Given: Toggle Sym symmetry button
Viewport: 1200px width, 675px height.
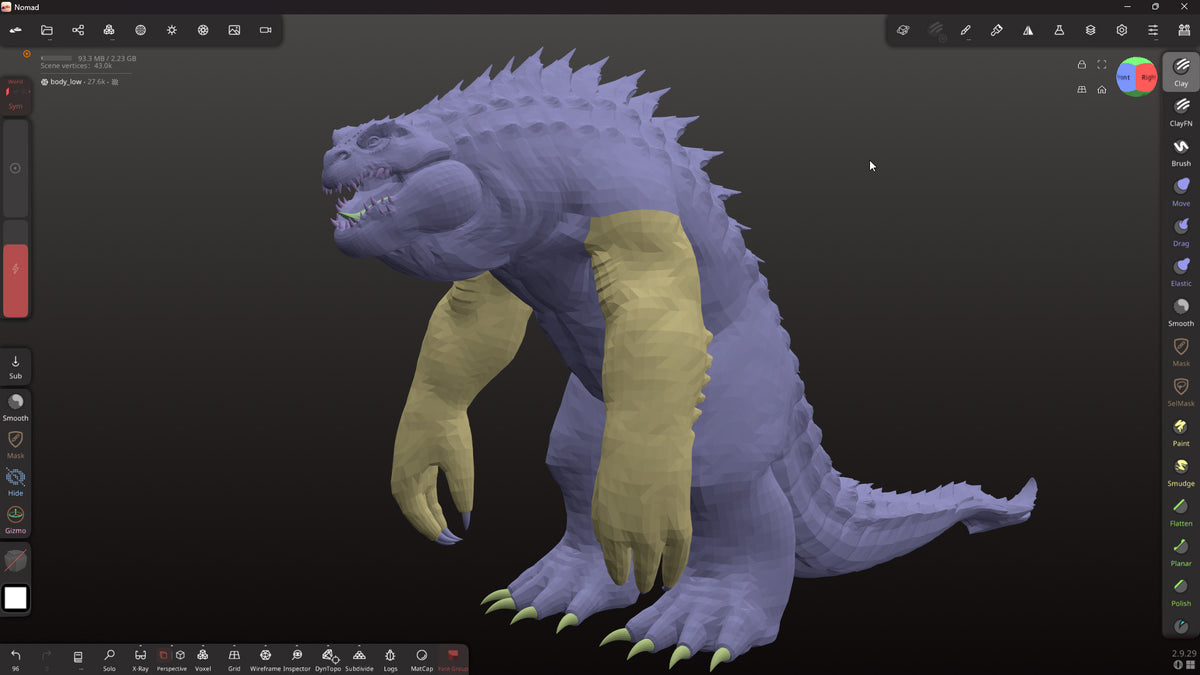Looking at the screenshot, I should click(x=15, y=94).
